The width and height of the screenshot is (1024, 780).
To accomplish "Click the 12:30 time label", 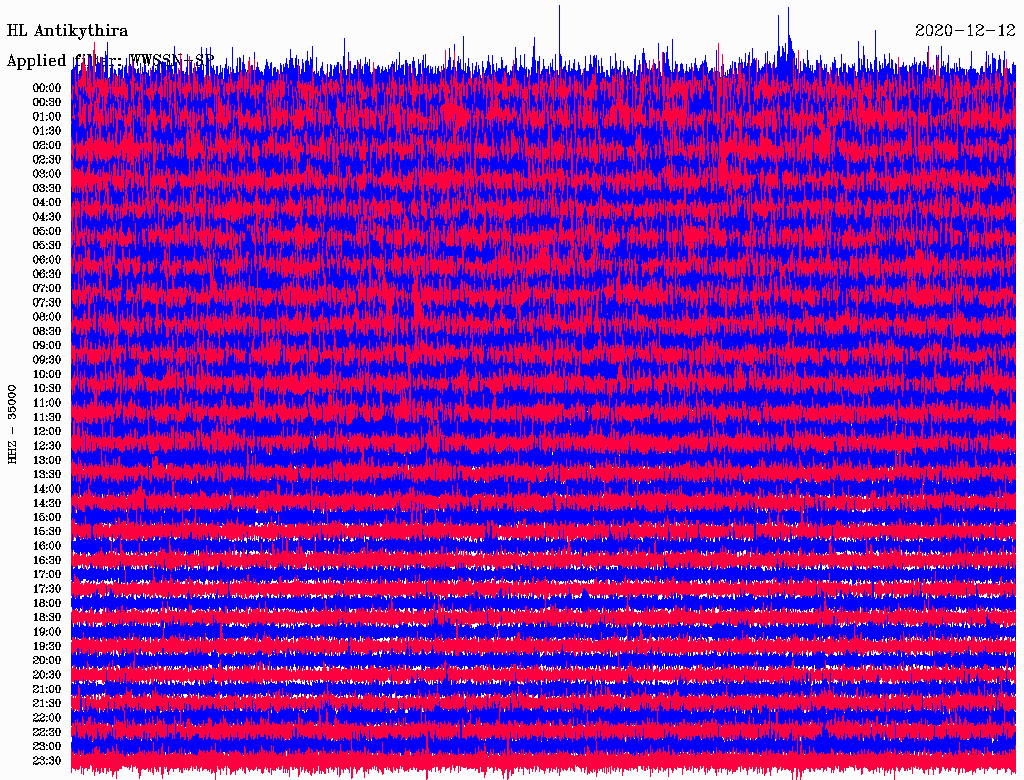I will [47, 446].
